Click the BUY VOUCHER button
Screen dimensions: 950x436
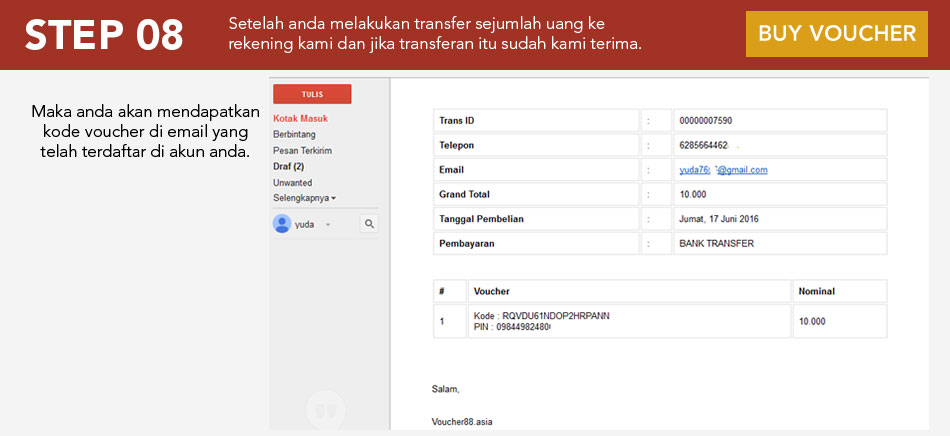click(x=836, y=34)
